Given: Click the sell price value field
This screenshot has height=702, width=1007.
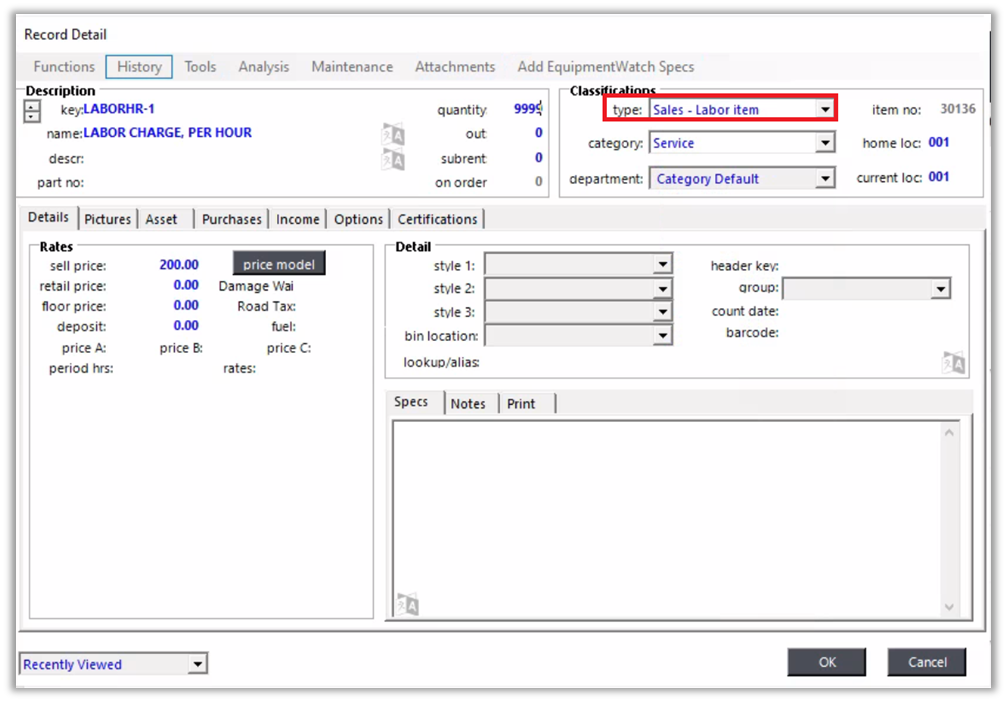Looking at the screenshot, I should point(179,265).
